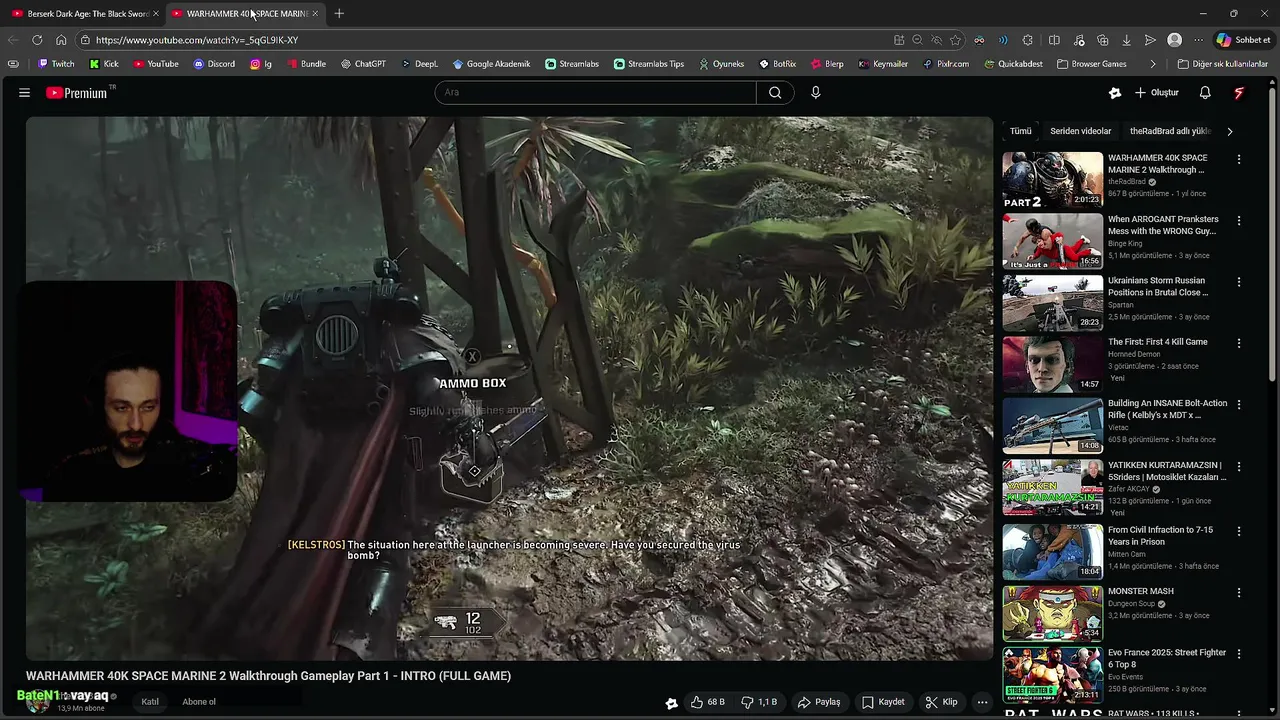The image size is (1280, 720).
Task: Open YouTube notifications bell
Action: pyautogui.click(x=1205, y=92)
